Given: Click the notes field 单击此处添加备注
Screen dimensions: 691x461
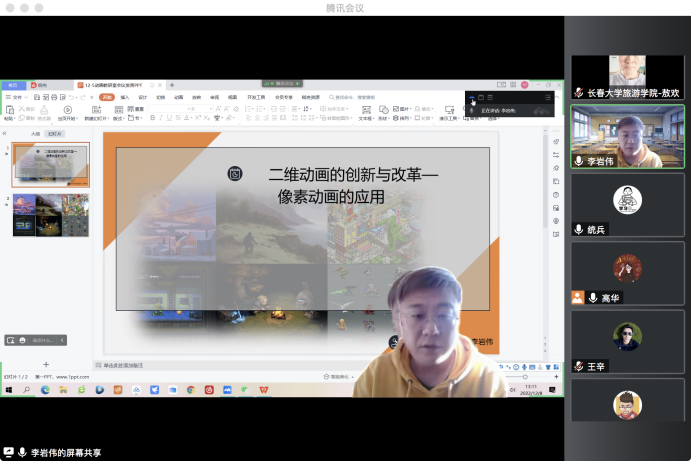Looking at the screenshot, I should pyautogui.click(x=123, y=365).
